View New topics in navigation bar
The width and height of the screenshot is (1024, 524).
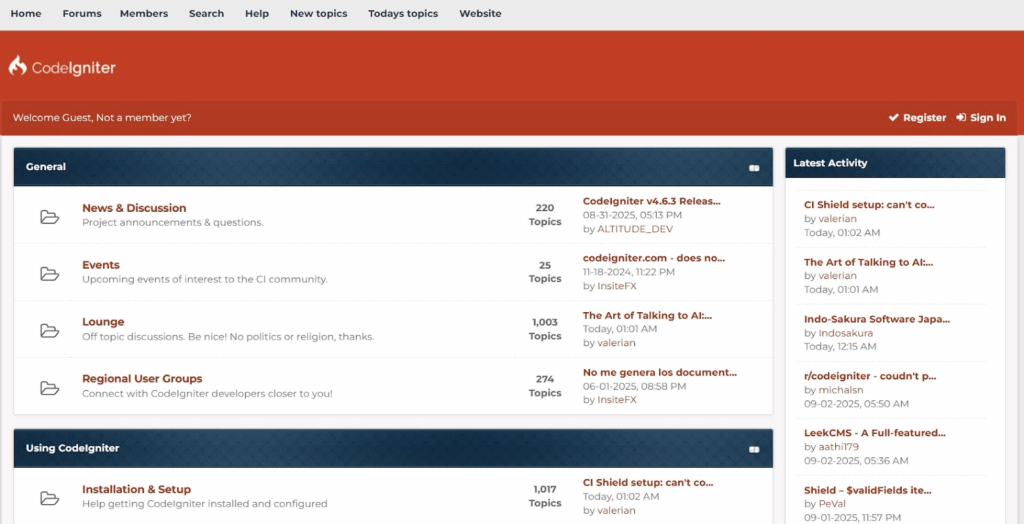click(319, 13)
